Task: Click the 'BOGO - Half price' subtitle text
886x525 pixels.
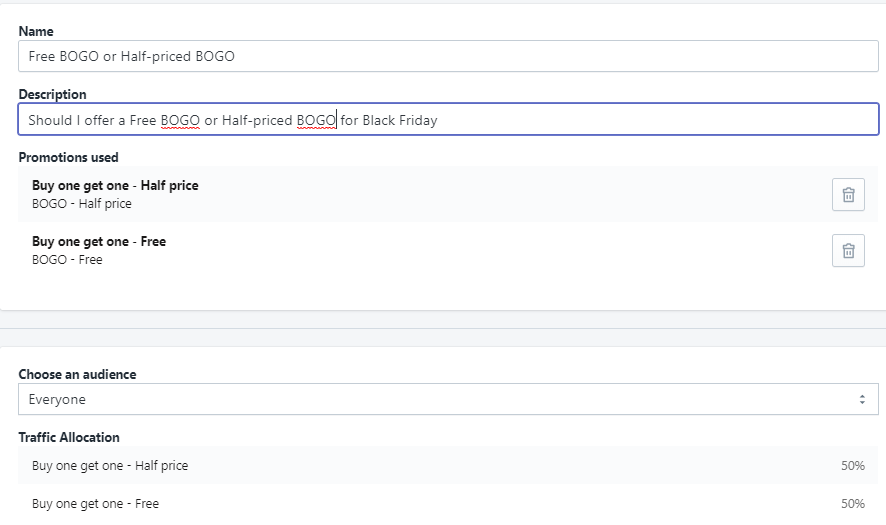Action: [x=82, y=204]
